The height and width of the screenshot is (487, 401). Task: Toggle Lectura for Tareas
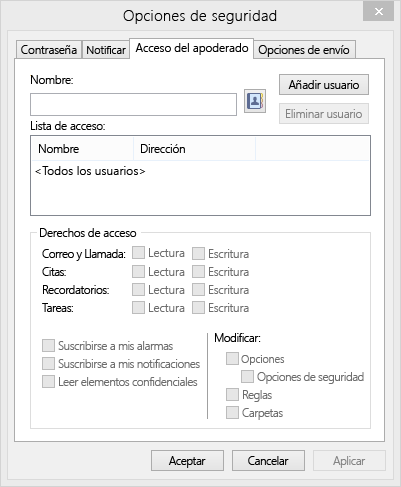tap(138, 307)
